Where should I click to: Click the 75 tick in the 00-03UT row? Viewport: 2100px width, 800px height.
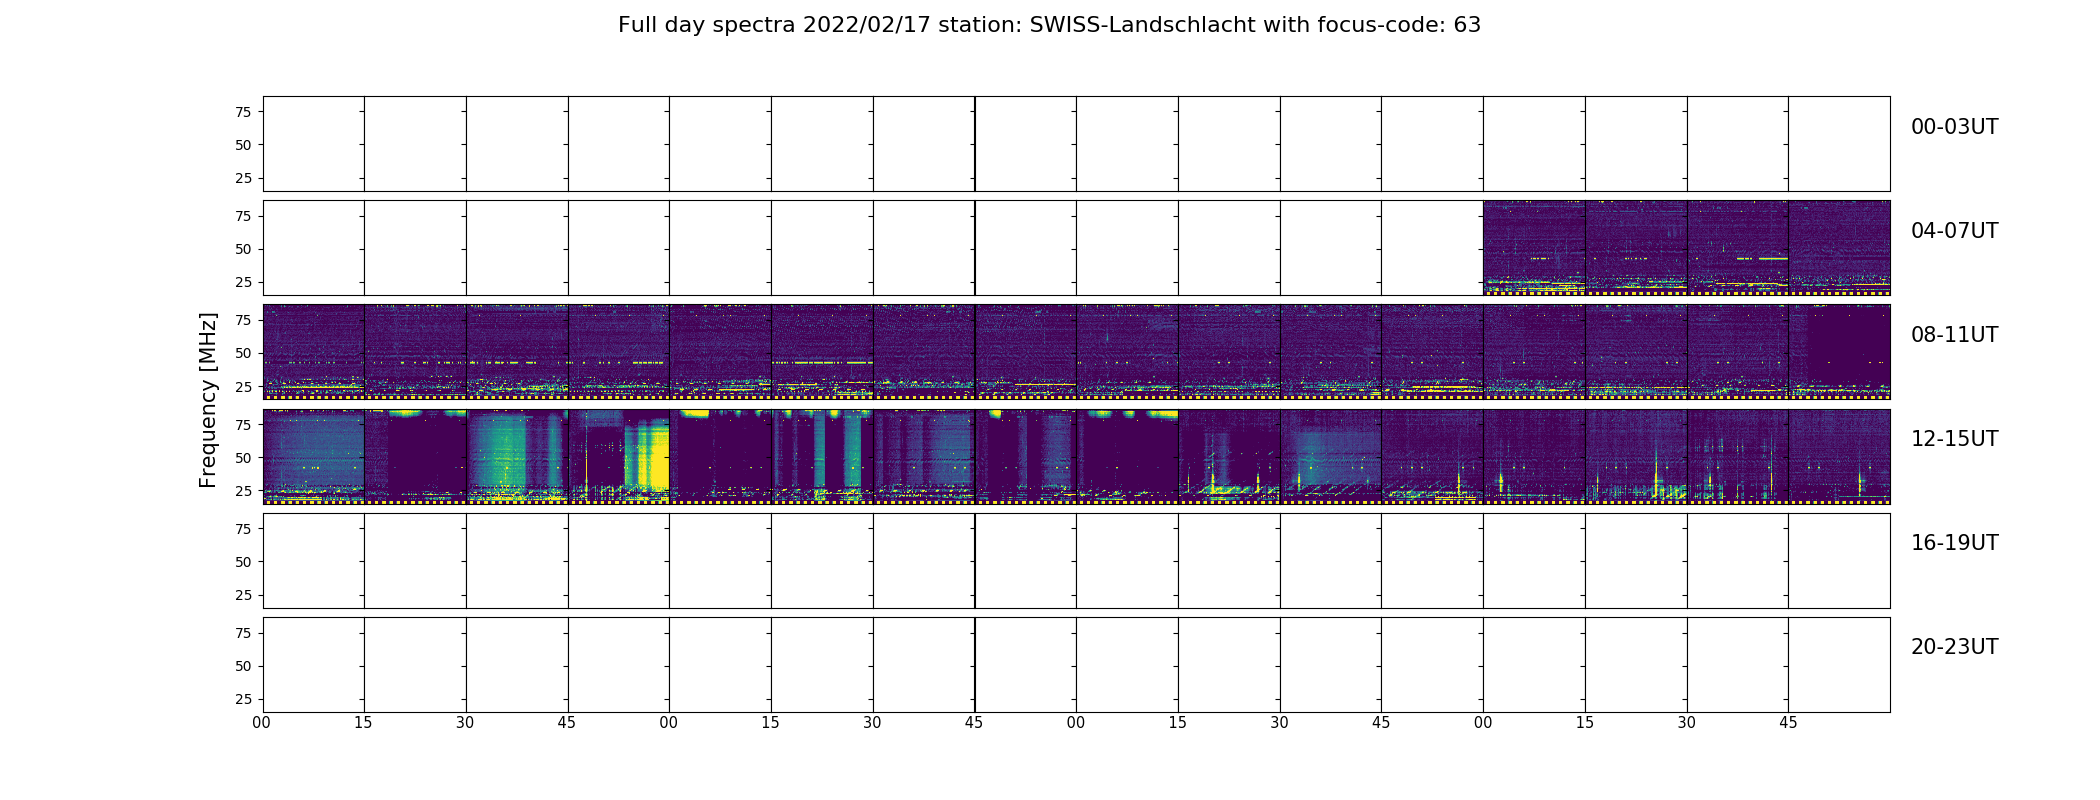pos(243,112)
